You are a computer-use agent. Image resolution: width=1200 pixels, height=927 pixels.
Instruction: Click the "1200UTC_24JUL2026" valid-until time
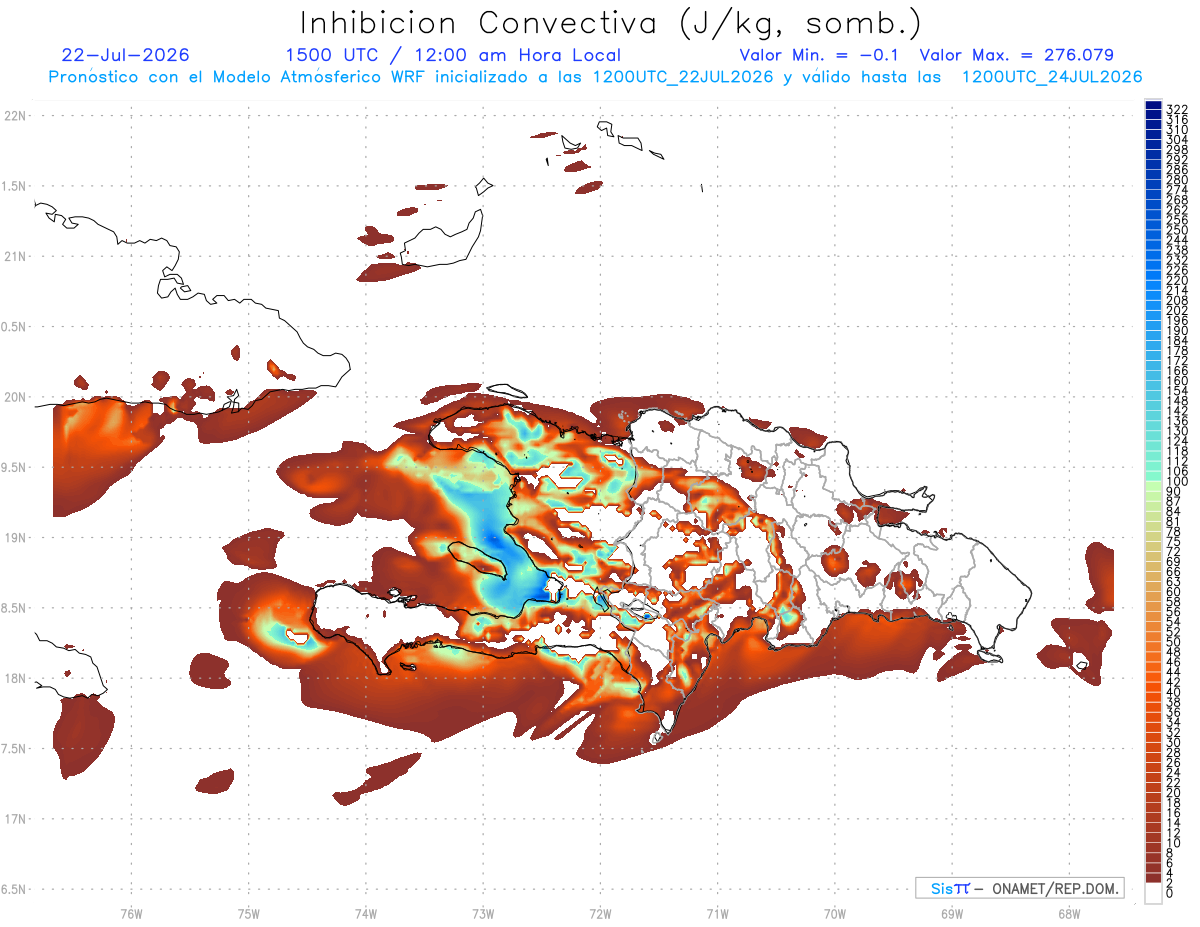click(1052, 77)
